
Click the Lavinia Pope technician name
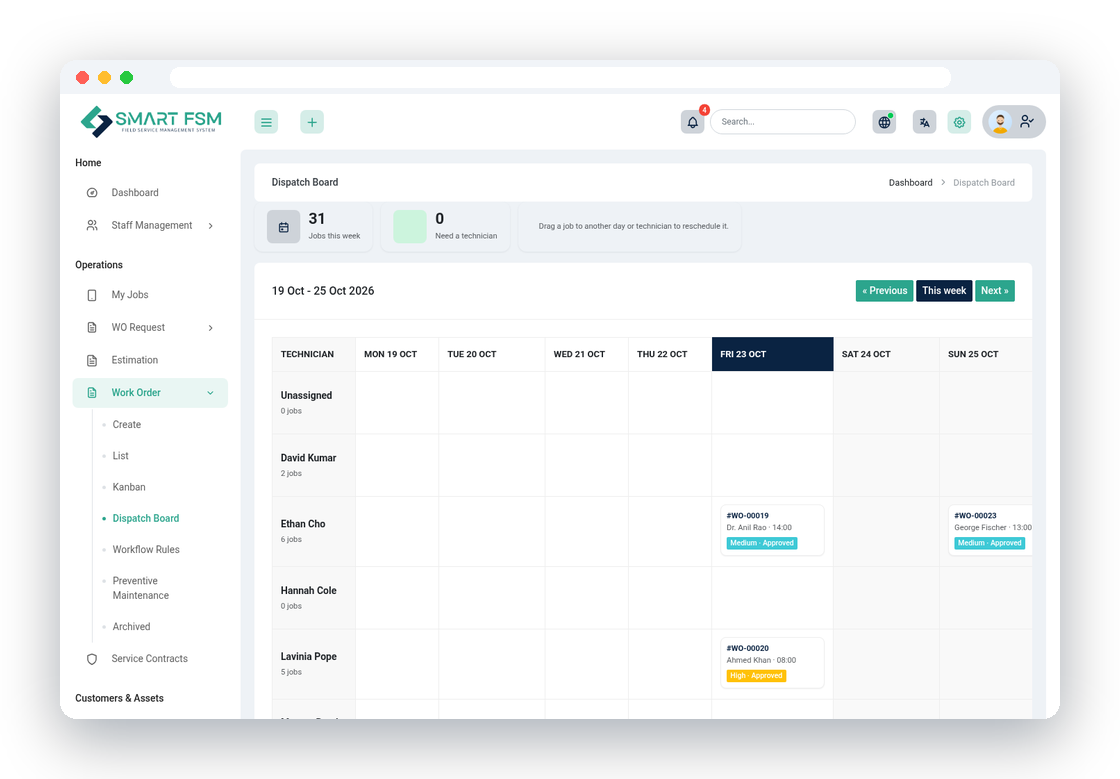click(309, 657)
